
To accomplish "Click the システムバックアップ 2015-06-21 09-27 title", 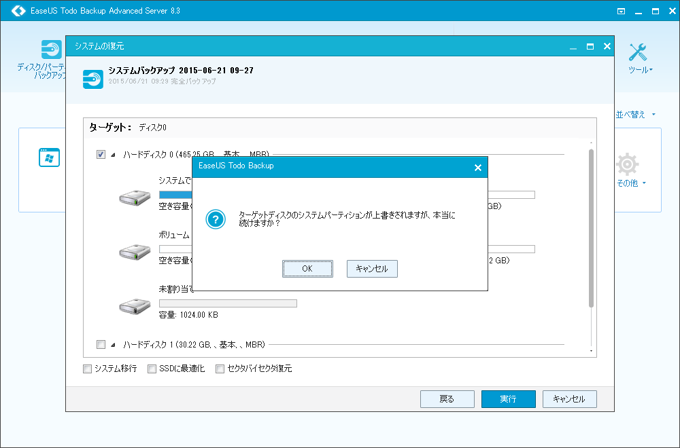I will (181, 70).
